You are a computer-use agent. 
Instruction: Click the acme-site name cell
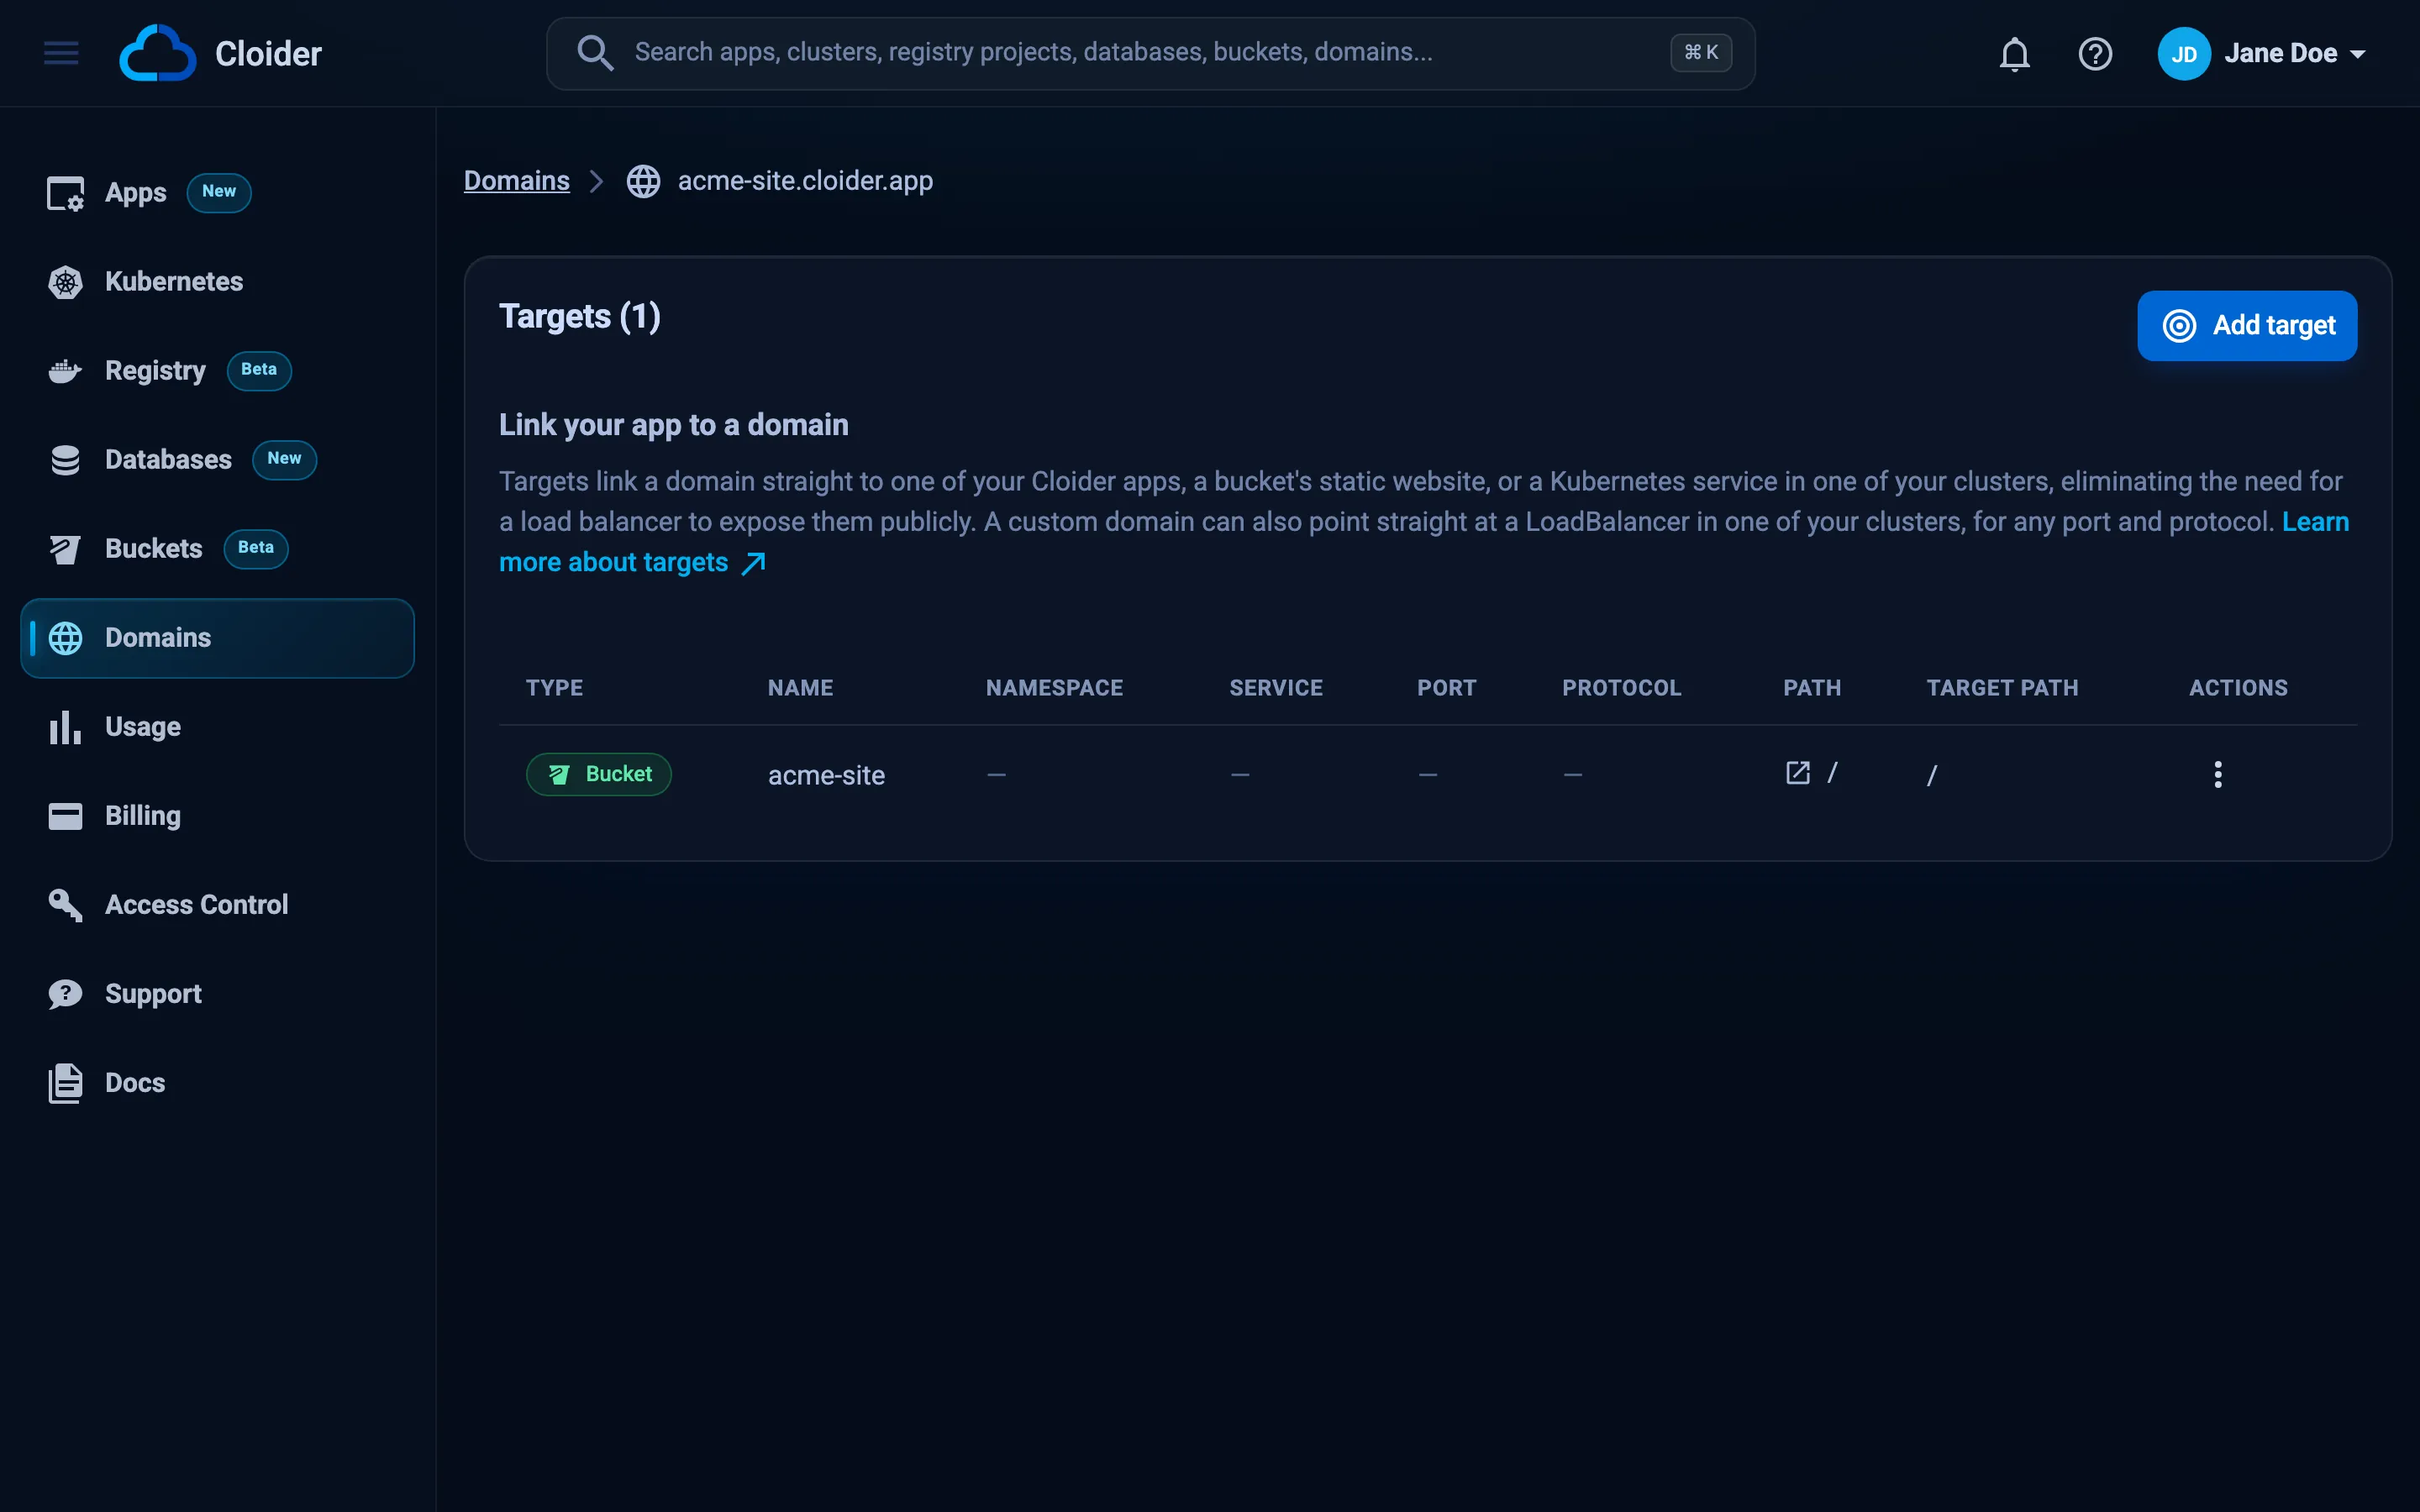coord(826,775)
